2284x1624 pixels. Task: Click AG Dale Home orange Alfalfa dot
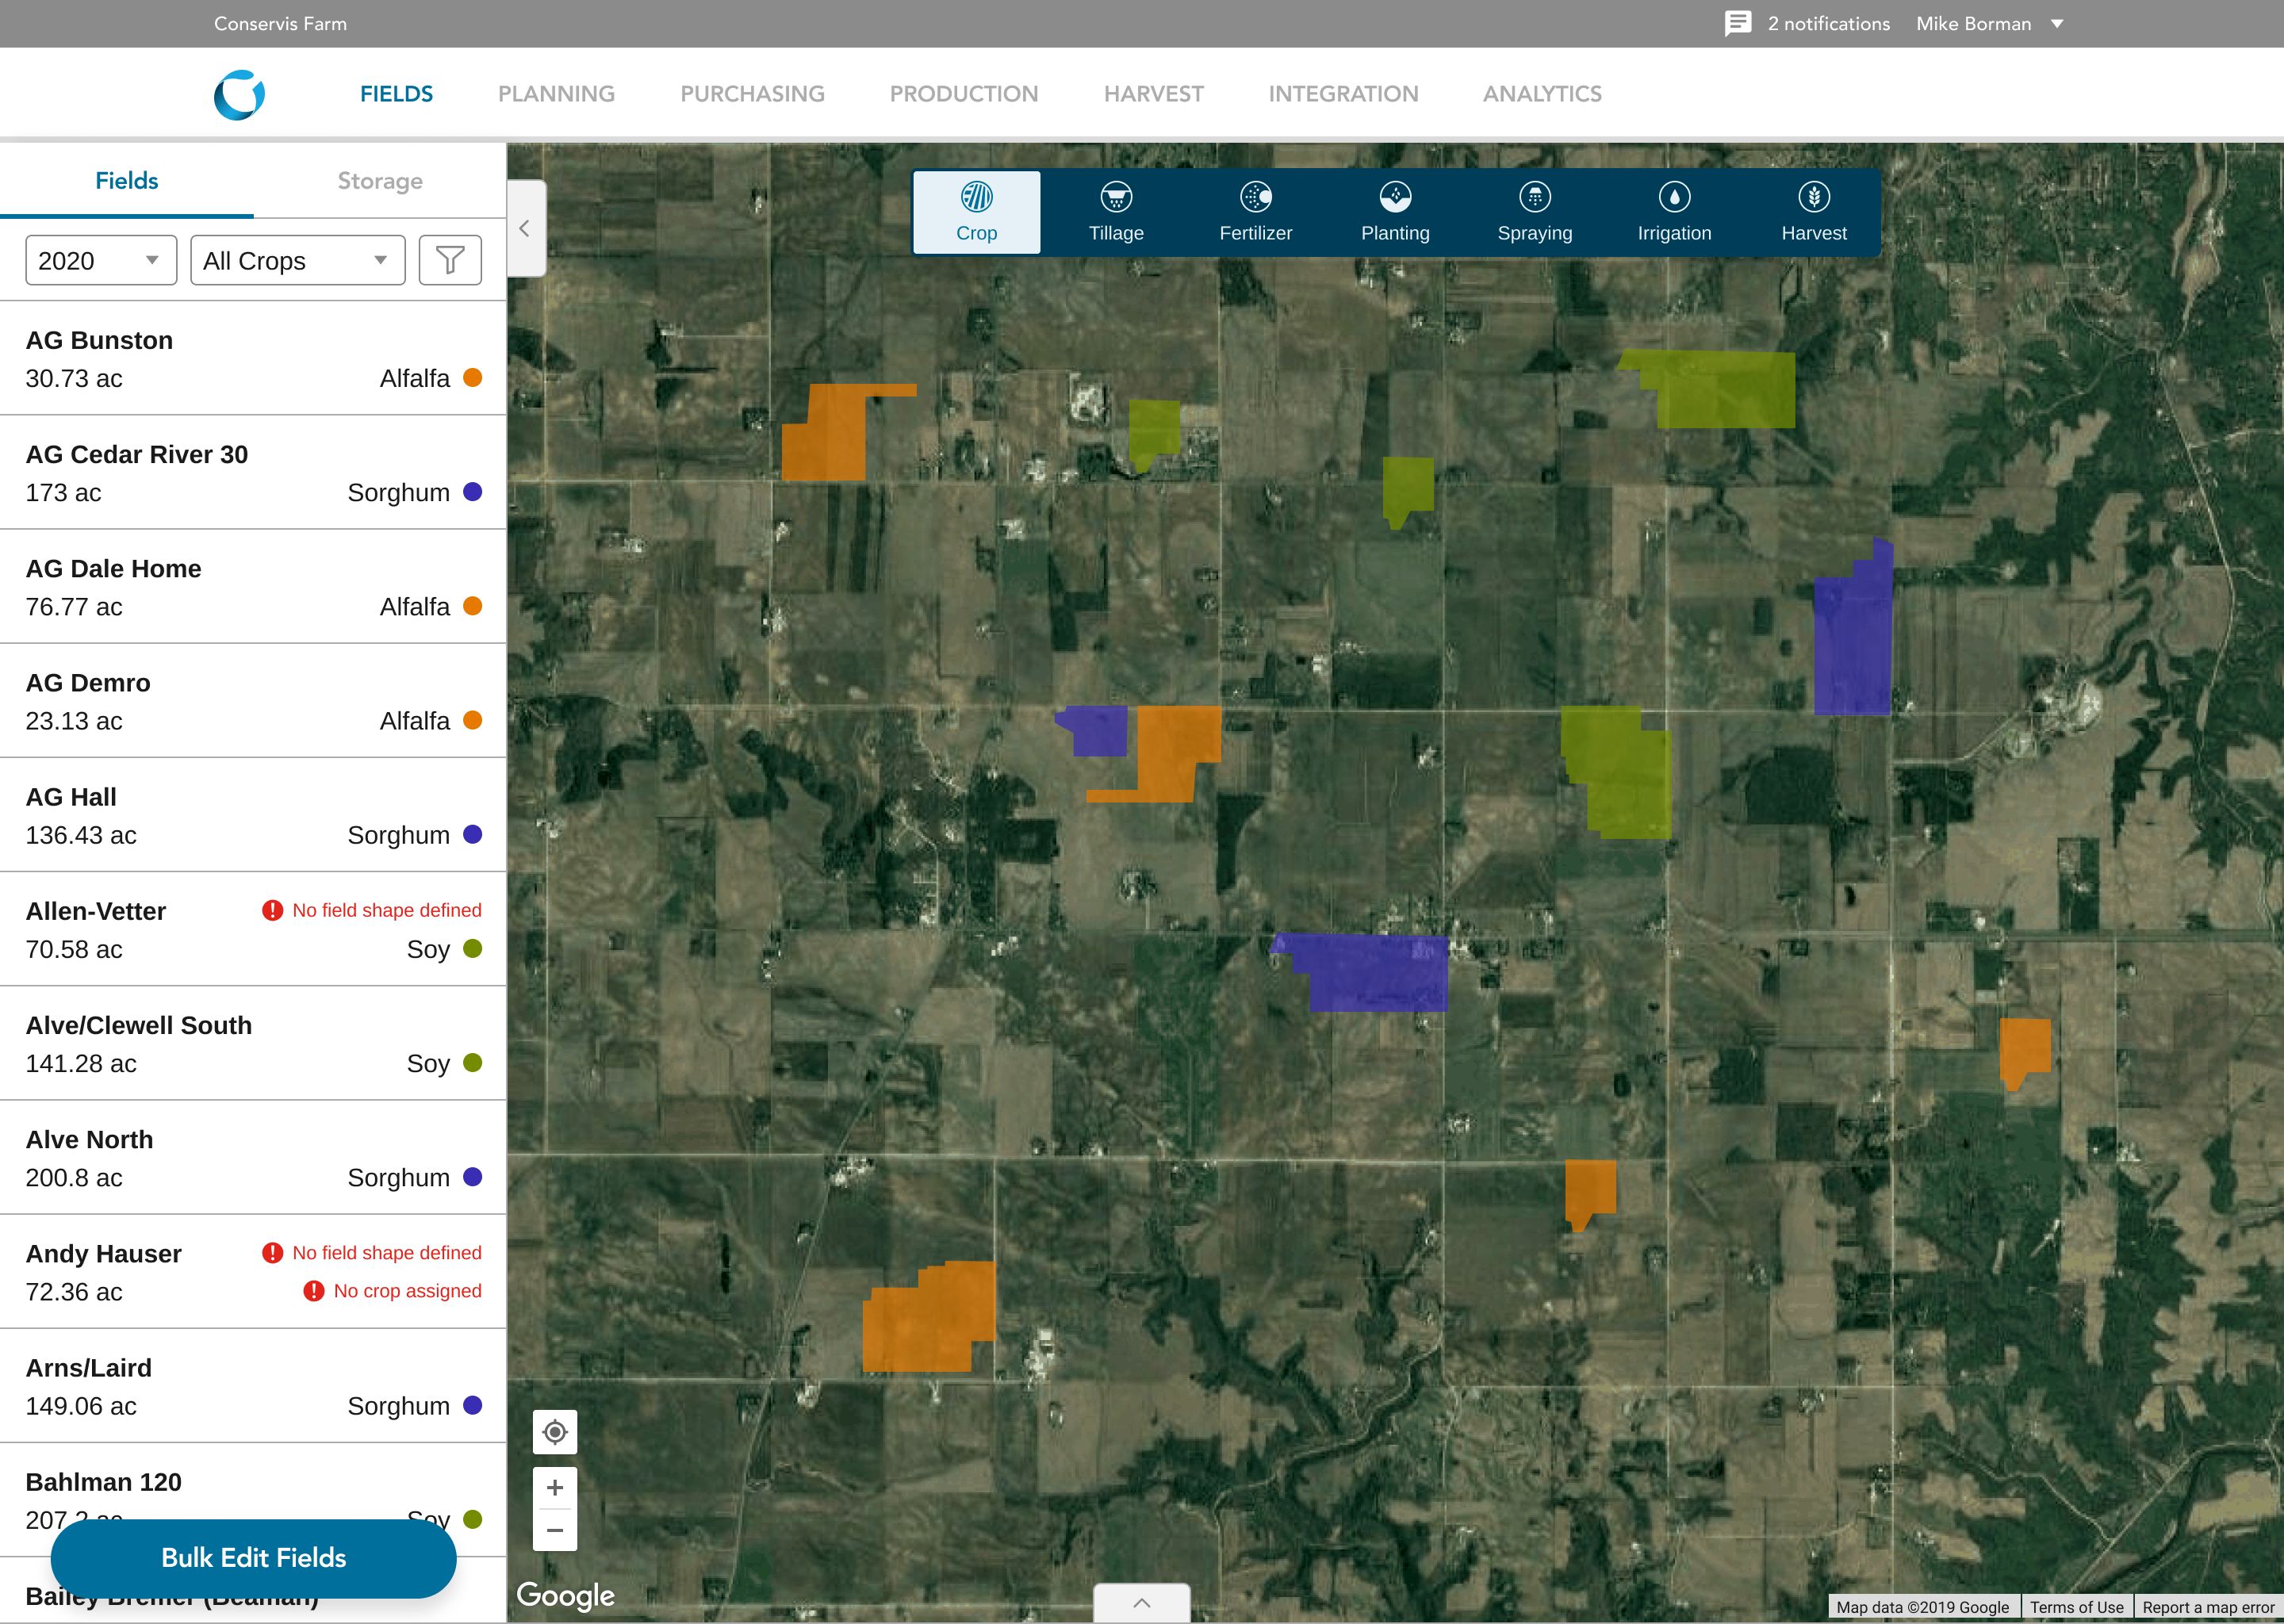coord(473,606)
